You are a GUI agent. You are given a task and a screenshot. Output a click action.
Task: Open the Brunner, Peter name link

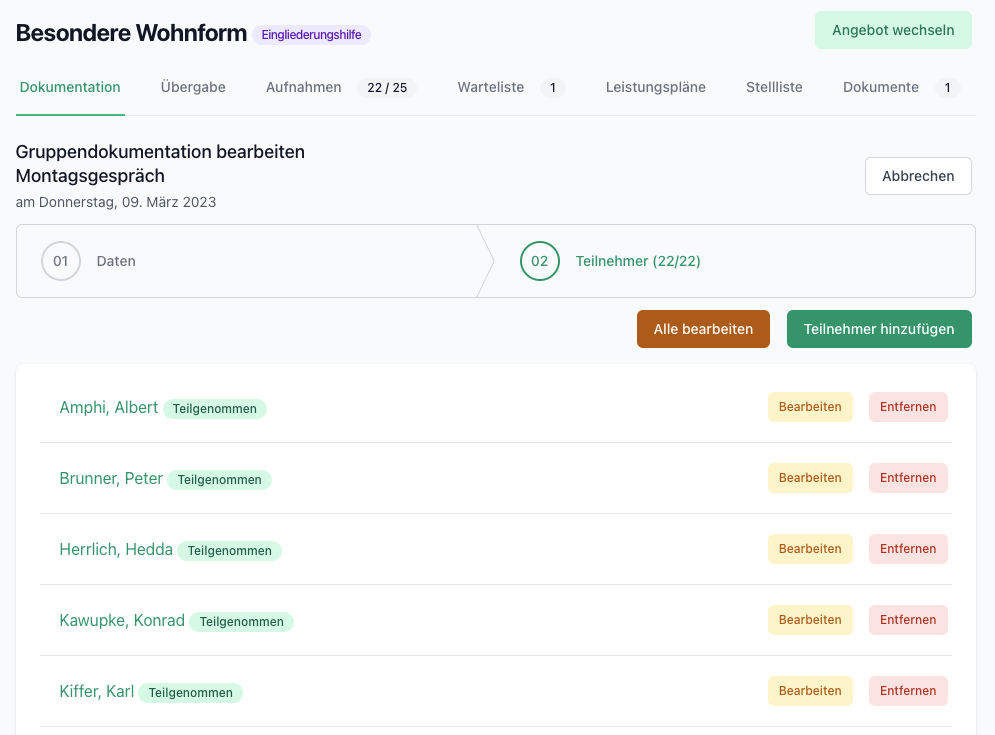pyautogui.click(x=111, y=479)
